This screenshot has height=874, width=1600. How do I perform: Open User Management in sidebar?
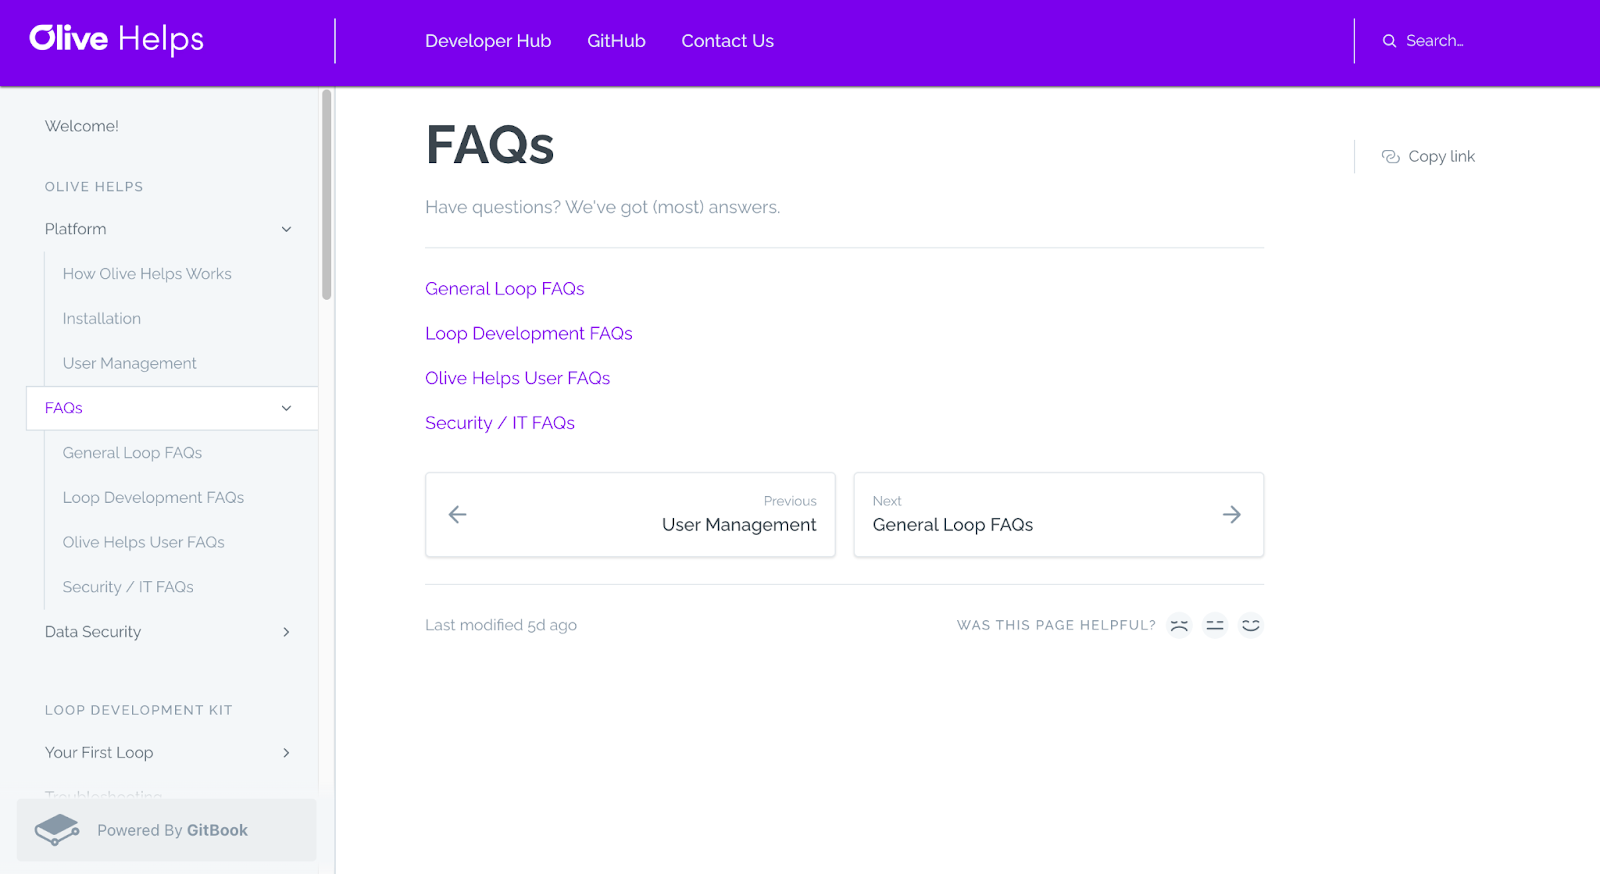(129, 364)
